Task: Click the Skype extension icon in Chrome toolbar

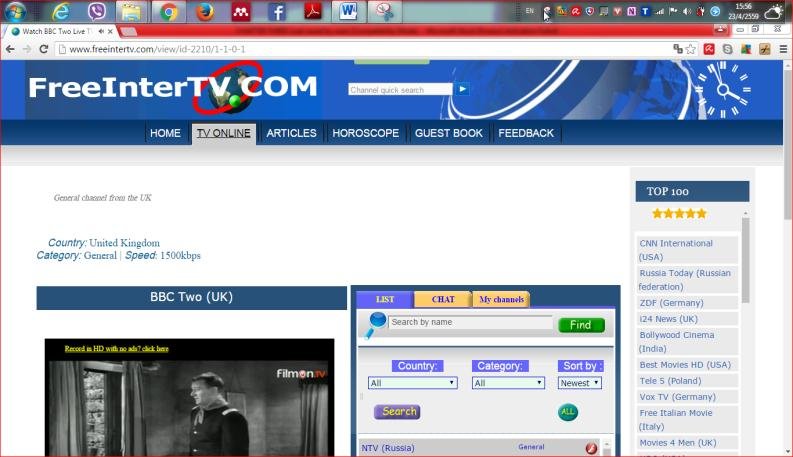Action: pyautogui.click(x=727, y=49)
